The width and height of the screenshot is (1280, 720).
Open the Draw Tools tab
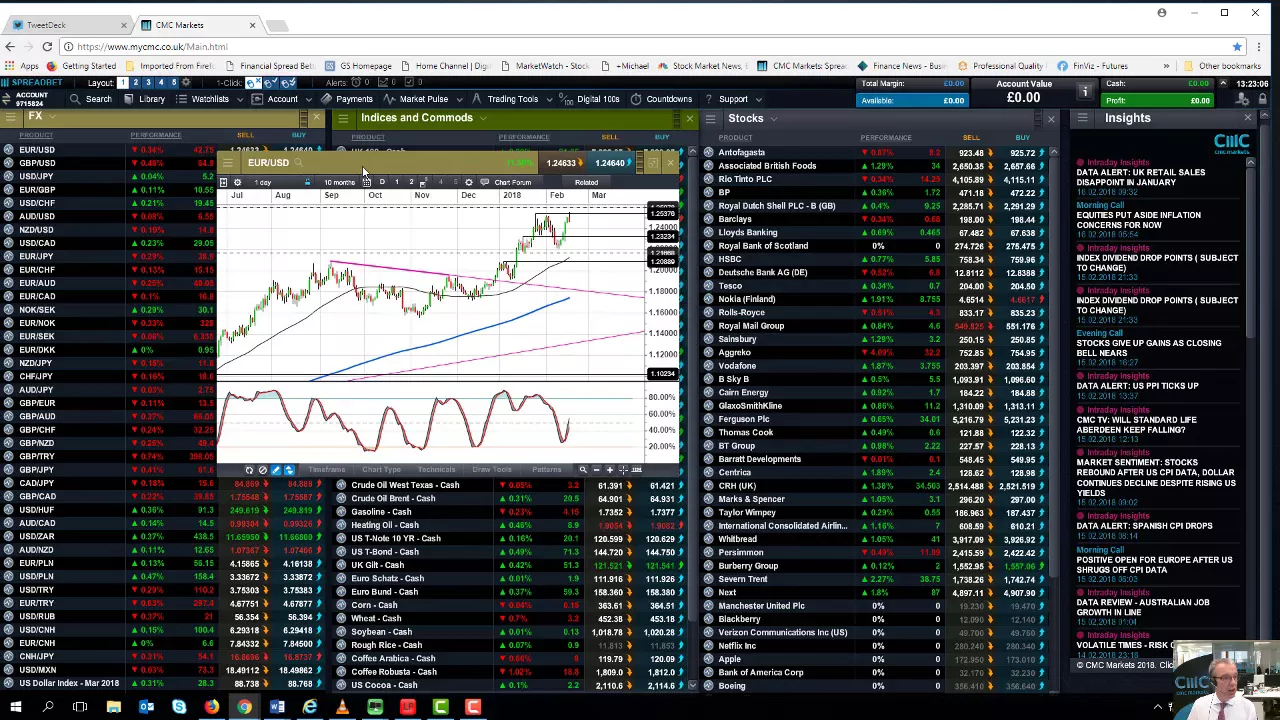[492, 470]
